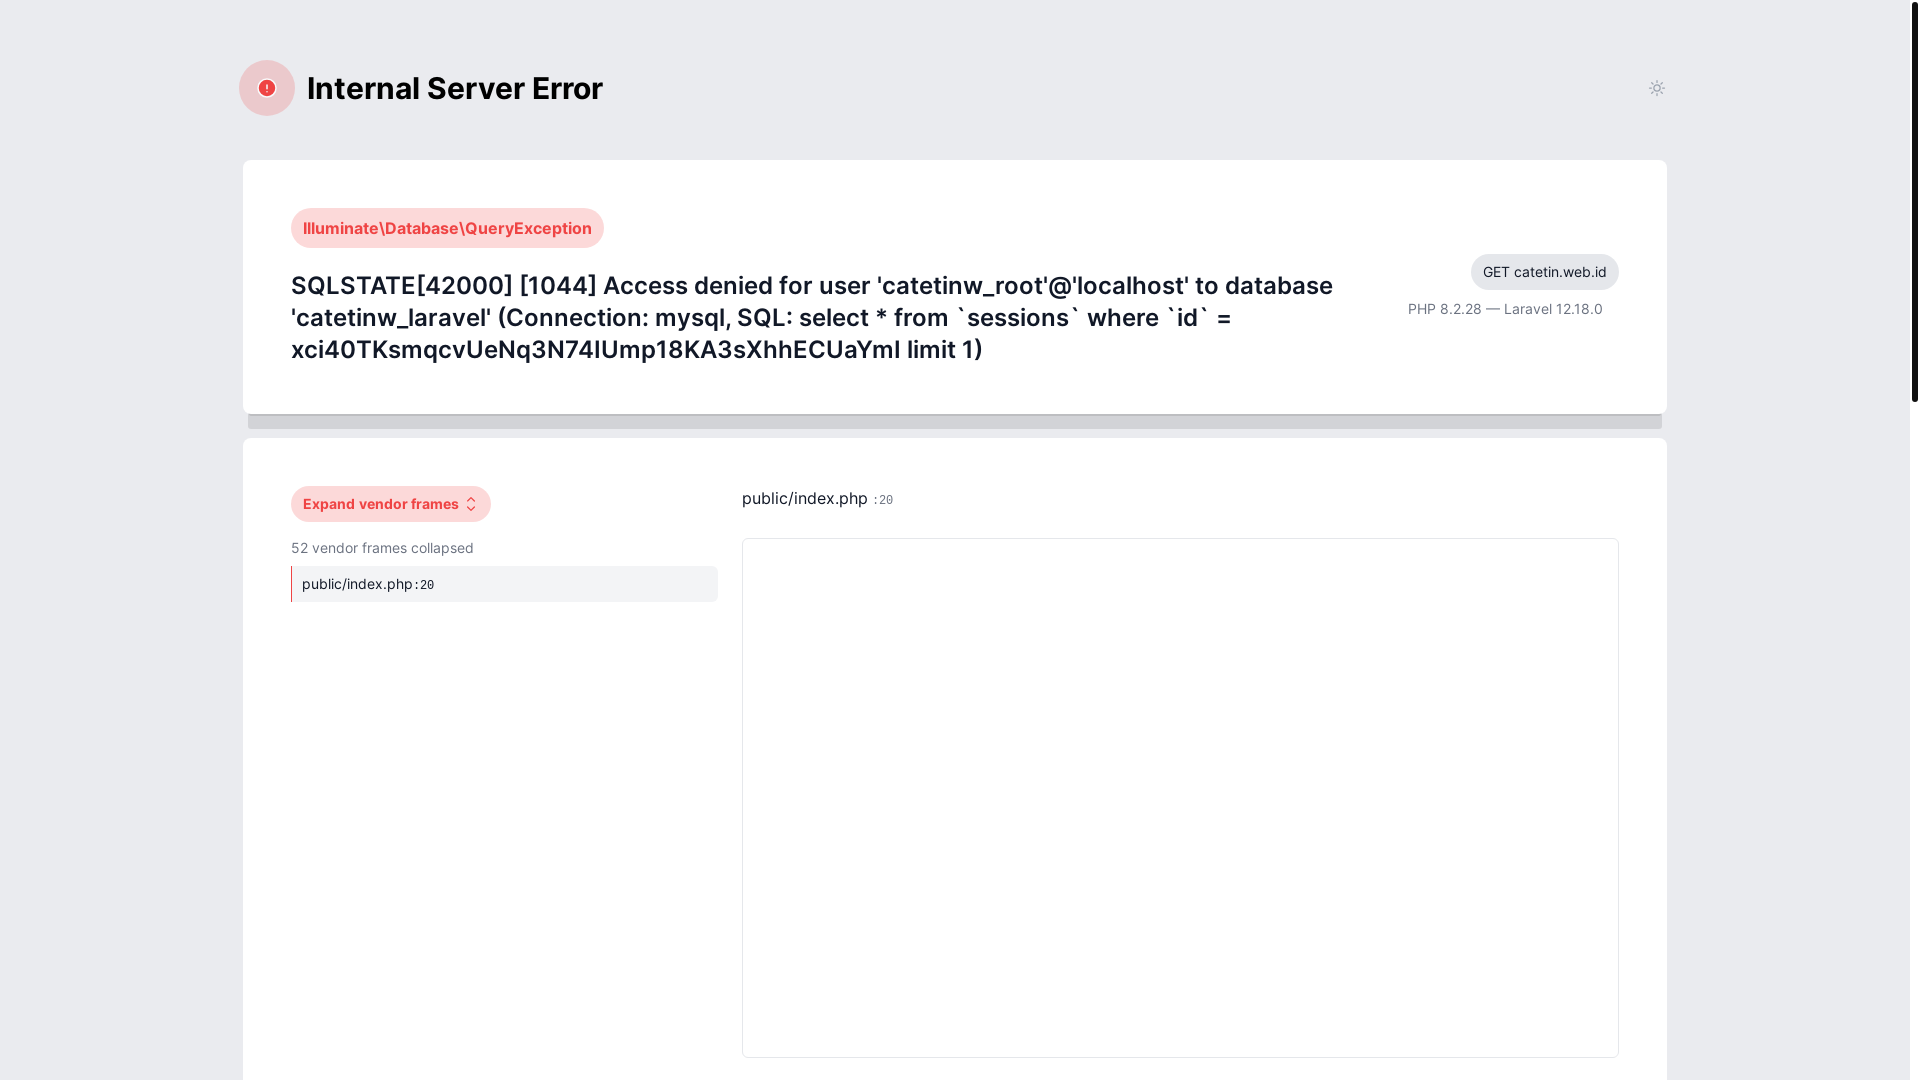The image size is (1920, 1080).
Task: Click the GET catetin.web.id request badge
Action: [x=1544, y=272]
